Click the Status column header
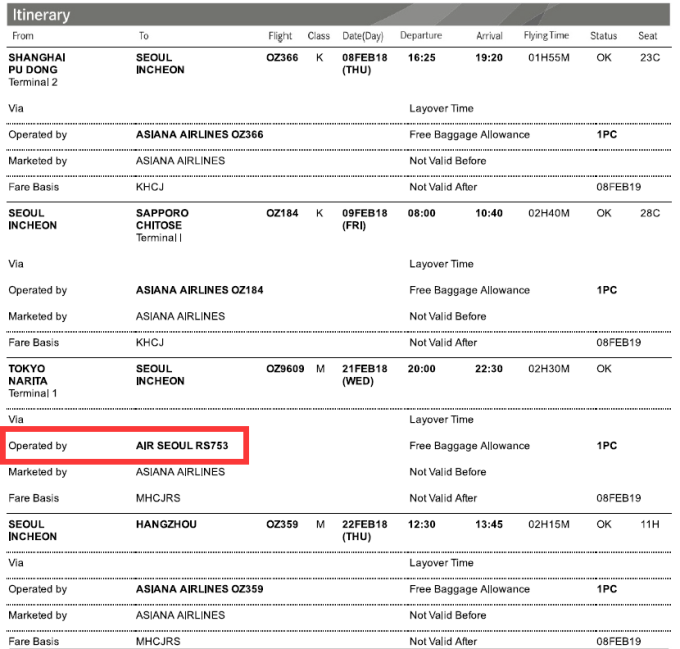This screenshot has width=680, height=649. click(x=603, y=36)
